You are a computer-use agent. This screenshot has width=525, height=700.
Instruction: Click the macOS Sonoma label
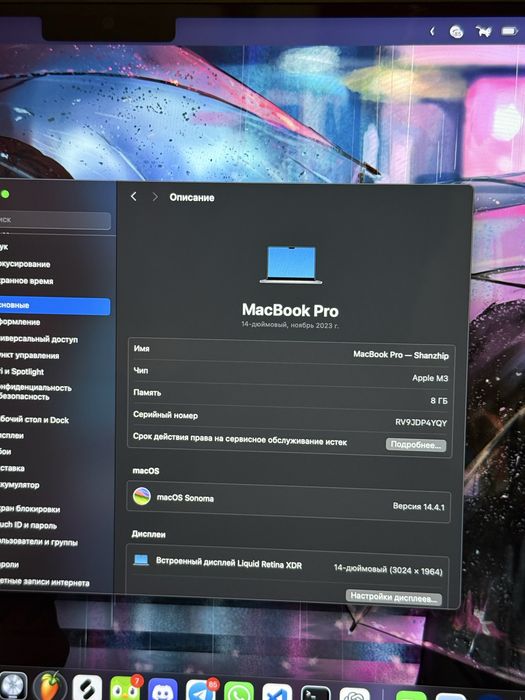pyautogui.click(x=185, y=497)
